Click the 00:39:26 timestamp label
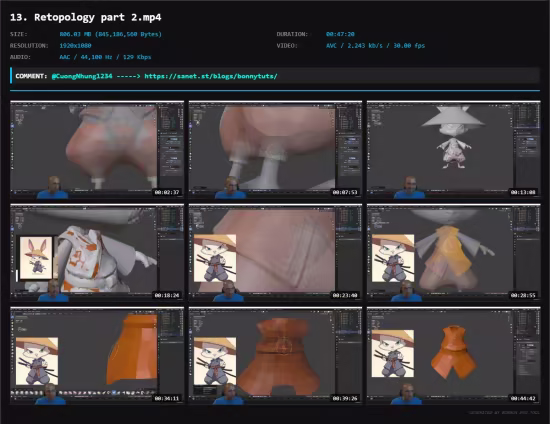This screenshot has width=550, height=424. pyautogui.click(x=345, y=398)
